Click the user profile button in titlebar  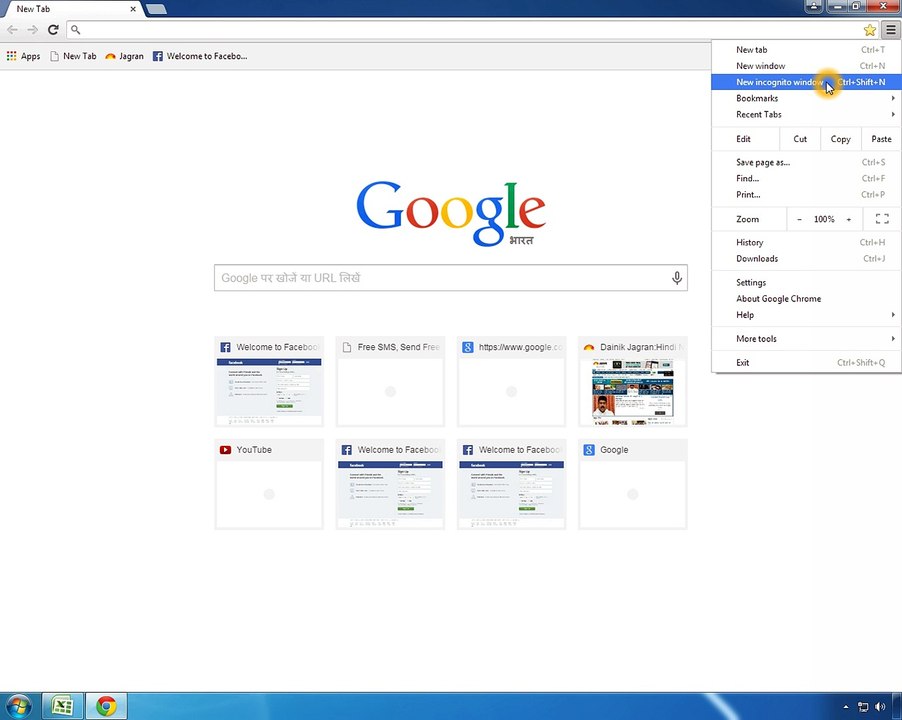(x=813, y=6)
